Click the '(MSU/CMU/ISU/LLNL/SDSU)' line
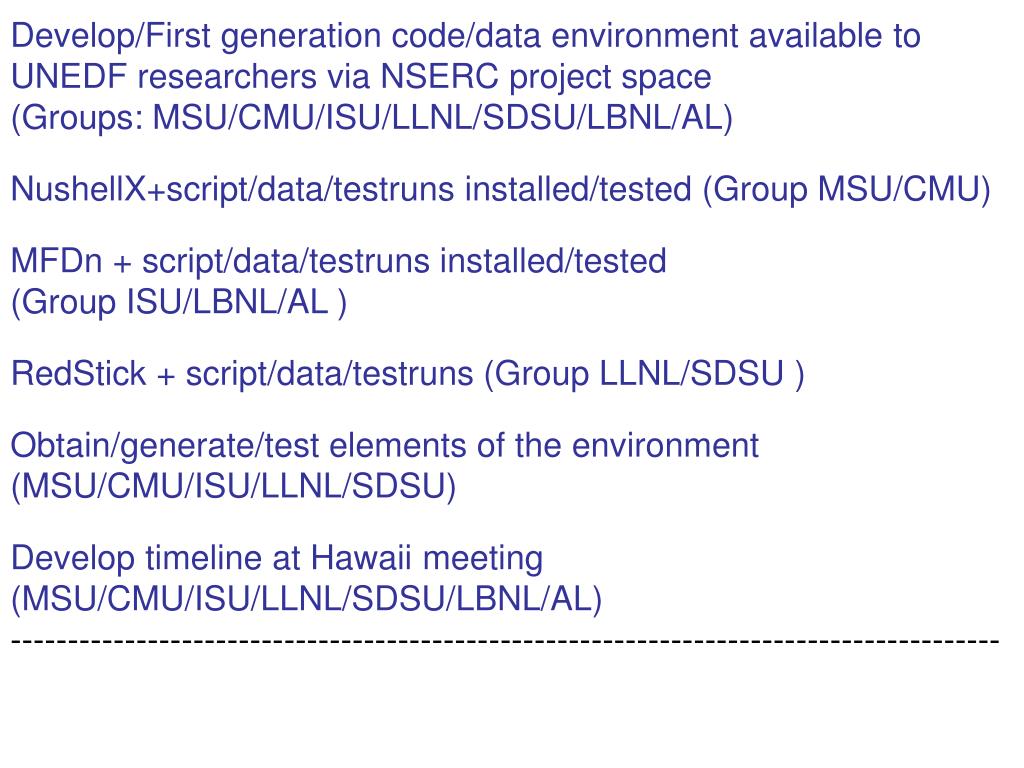 [234, 487]
